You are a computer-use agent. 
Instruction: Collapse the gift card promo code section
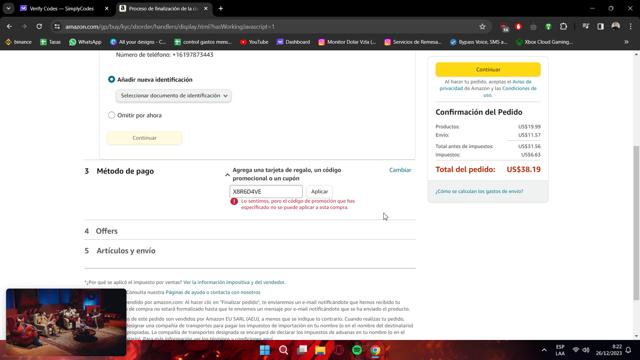click(227, 175)
